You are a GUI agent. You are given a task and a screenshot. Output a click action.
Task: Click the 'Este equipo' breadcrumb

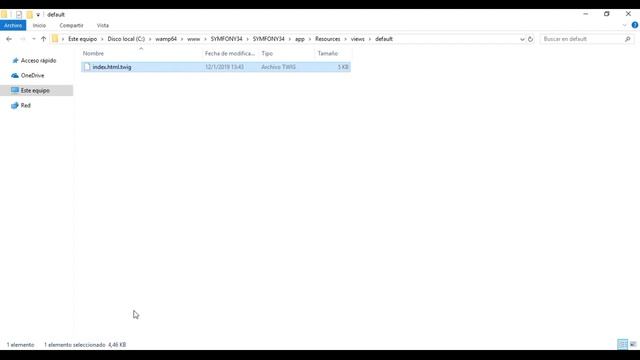tap(82, 39)
